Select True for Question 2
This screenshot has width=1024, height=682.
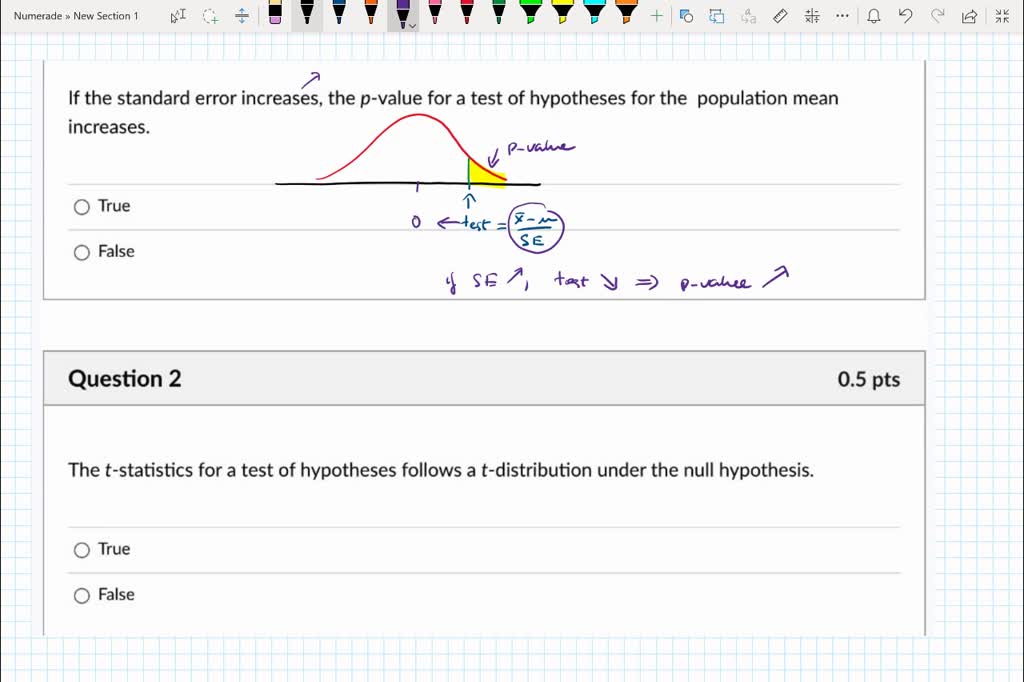click(x=81, y=549)
